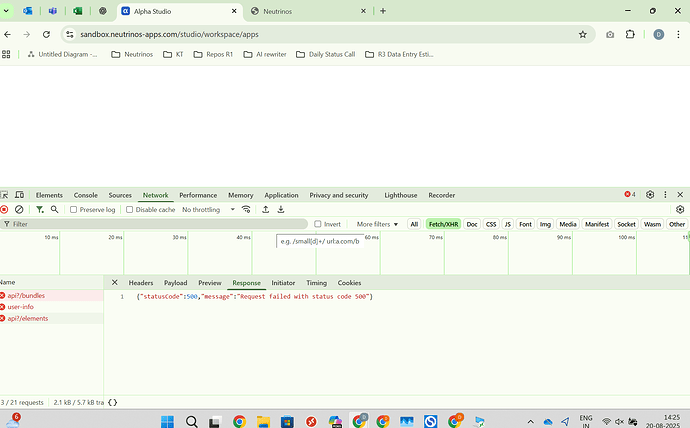Open the DevTools settings gear

(650, 194)
